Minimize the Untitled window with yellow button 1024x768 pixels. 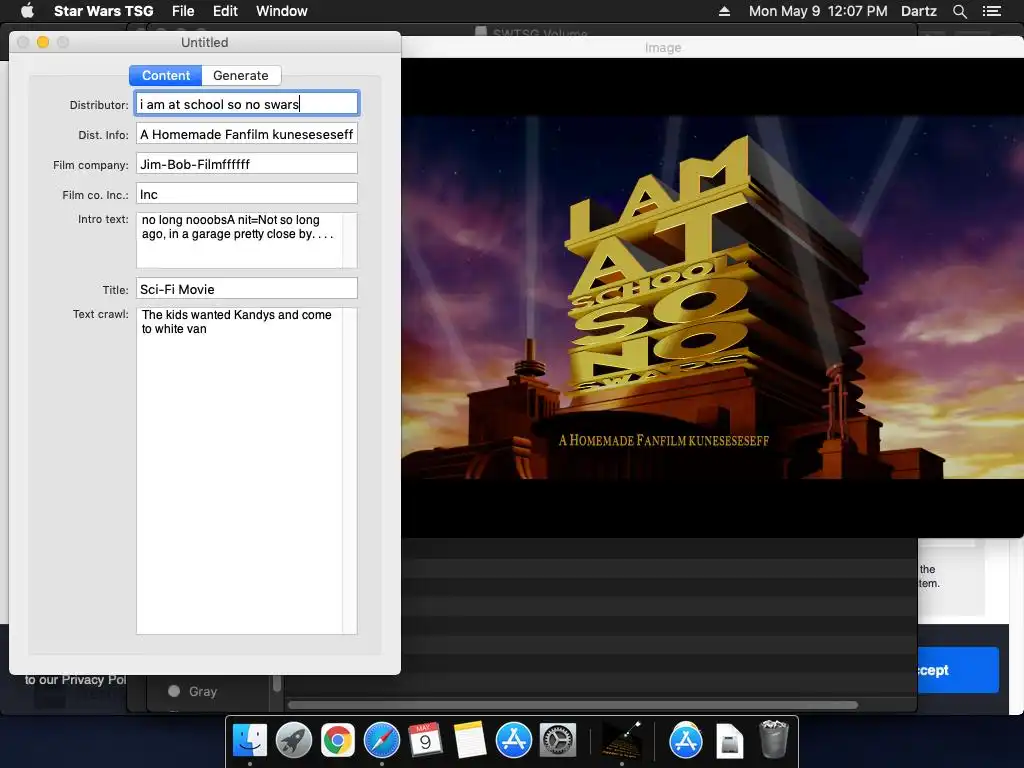click(43, 42)
